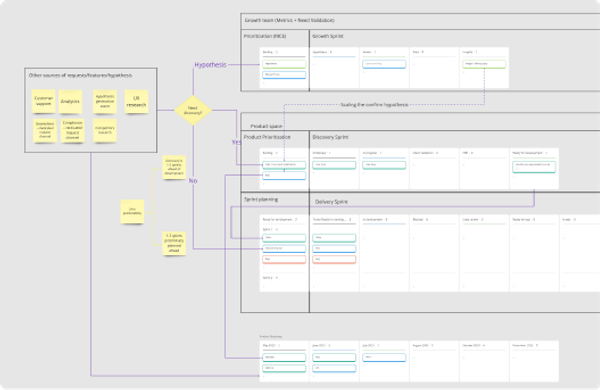Click the August column header in roadmap

click(x=423, y=346)
